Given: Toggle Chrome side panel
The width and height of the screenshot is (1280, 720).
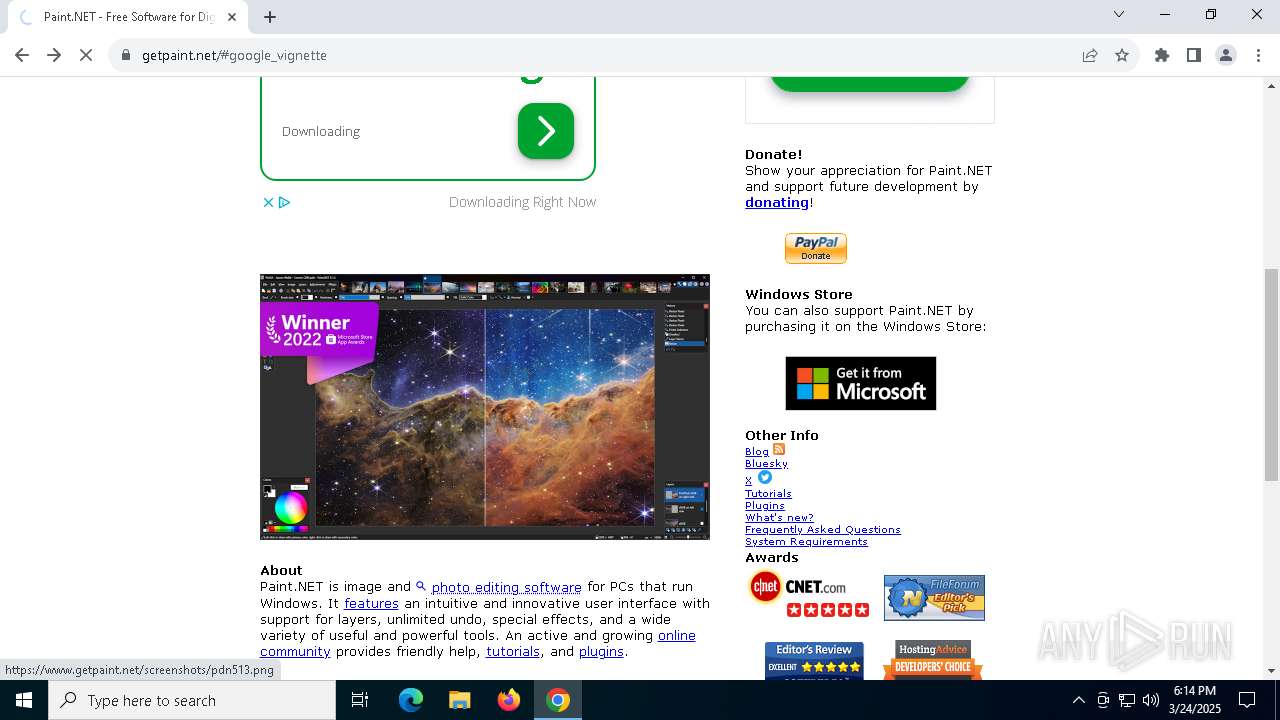Looking at the screenshot, I should (x=1194, y=55).
